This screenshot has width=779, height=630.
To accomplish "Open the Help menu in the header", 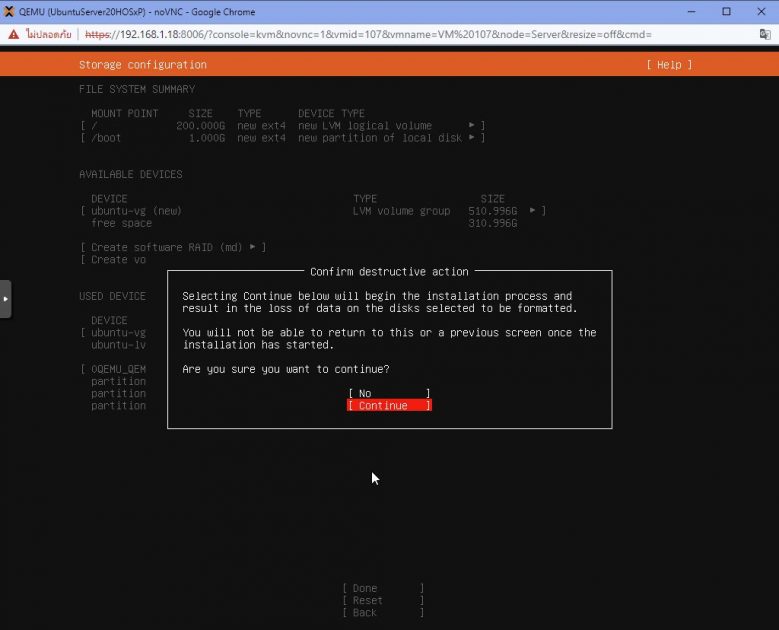I will click(669, 65).
